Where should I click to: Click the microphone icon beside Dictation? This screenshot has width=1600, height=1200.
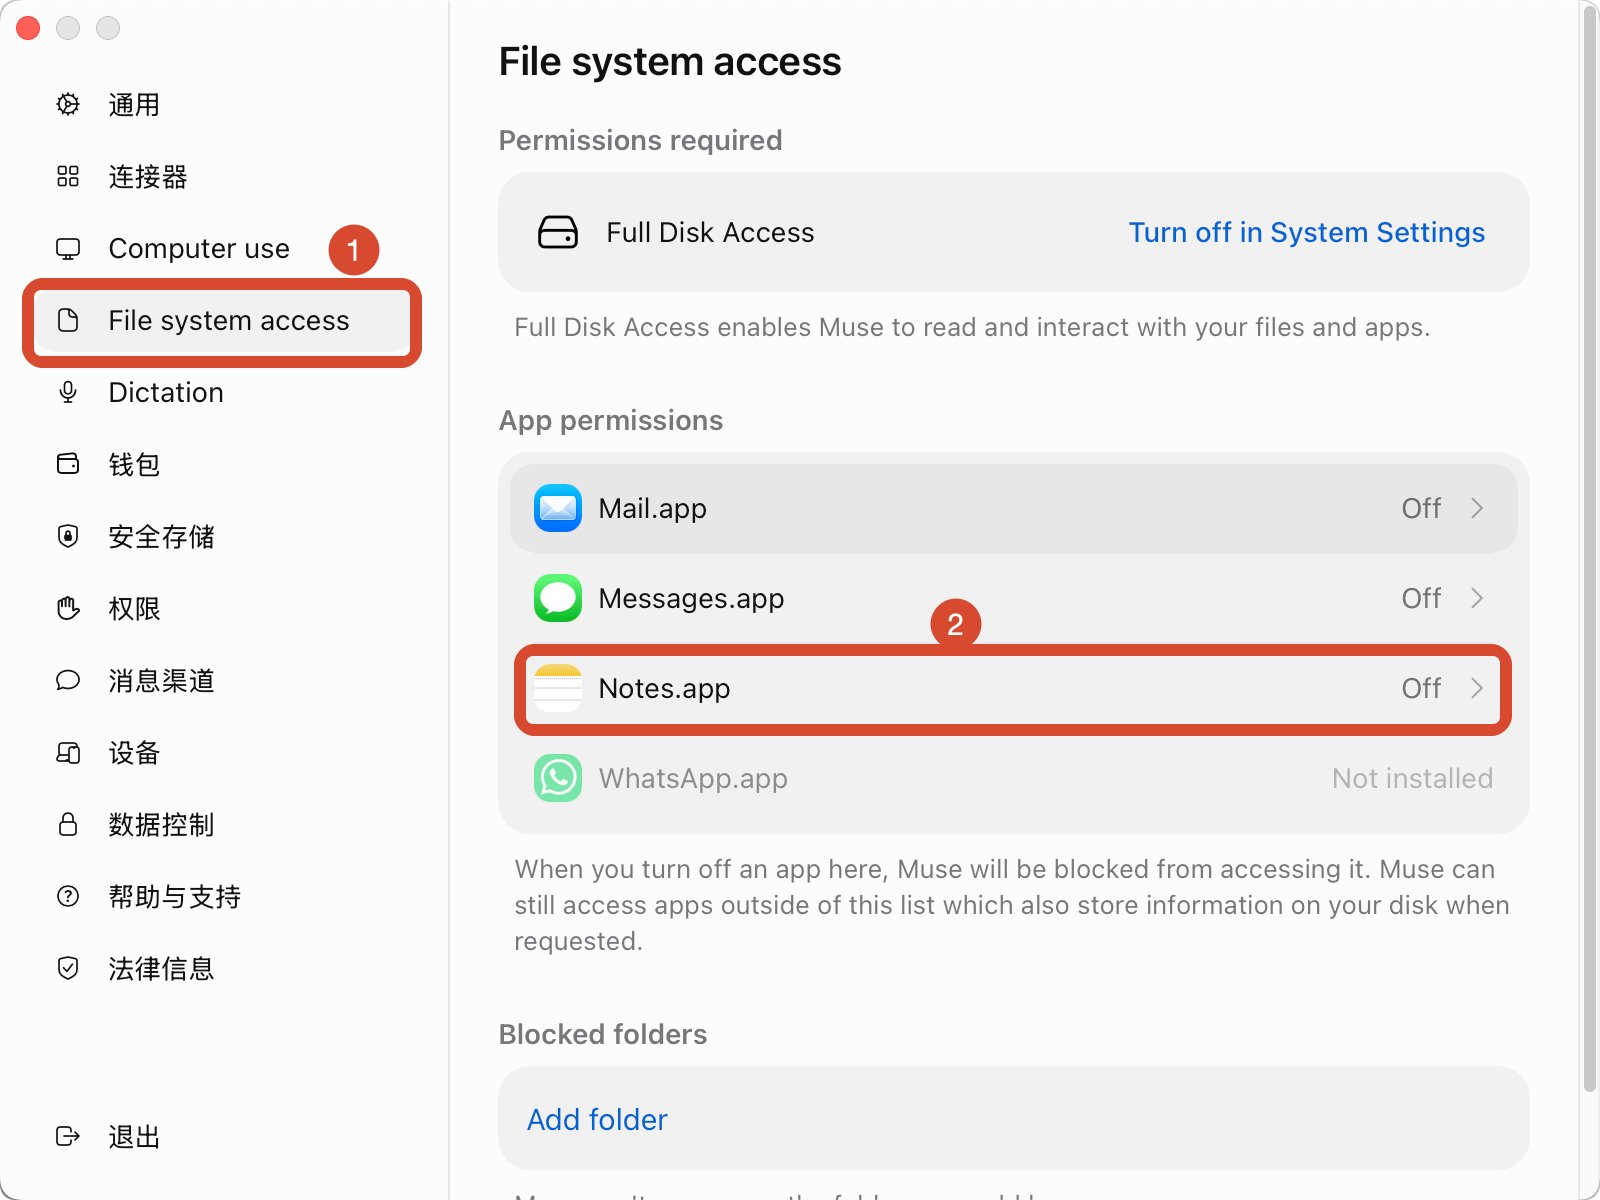point(68,392)
